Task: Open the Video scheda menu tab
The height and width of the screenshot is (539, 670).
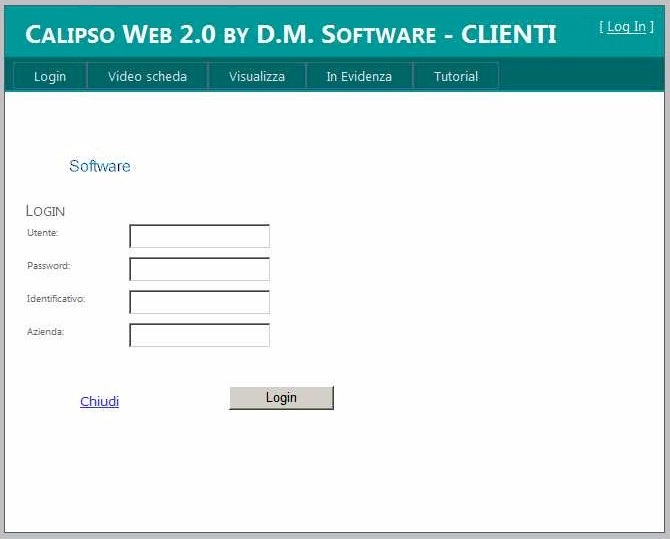Action: pyautogui.click(x=147, y=76)
